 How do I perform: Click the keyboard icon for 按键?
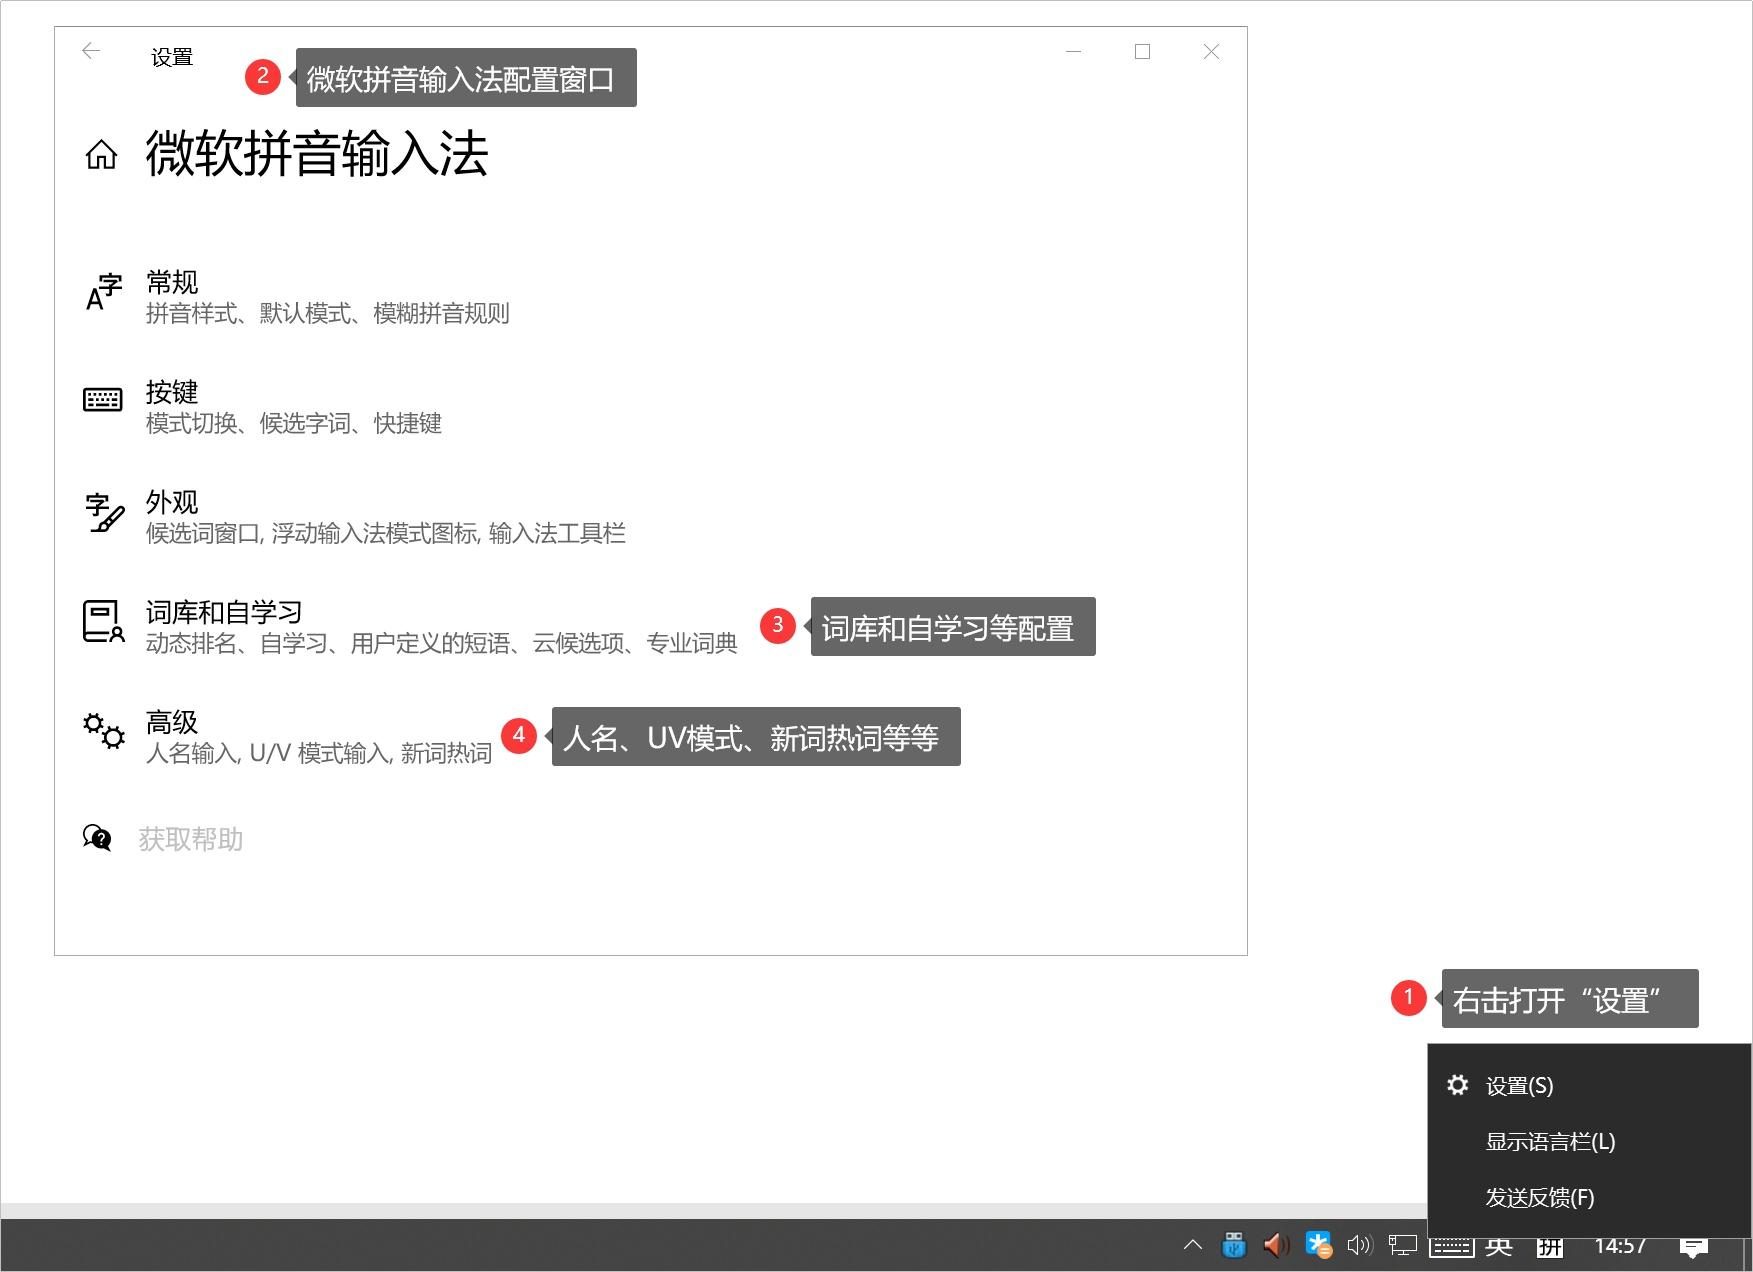click(103, 400)
